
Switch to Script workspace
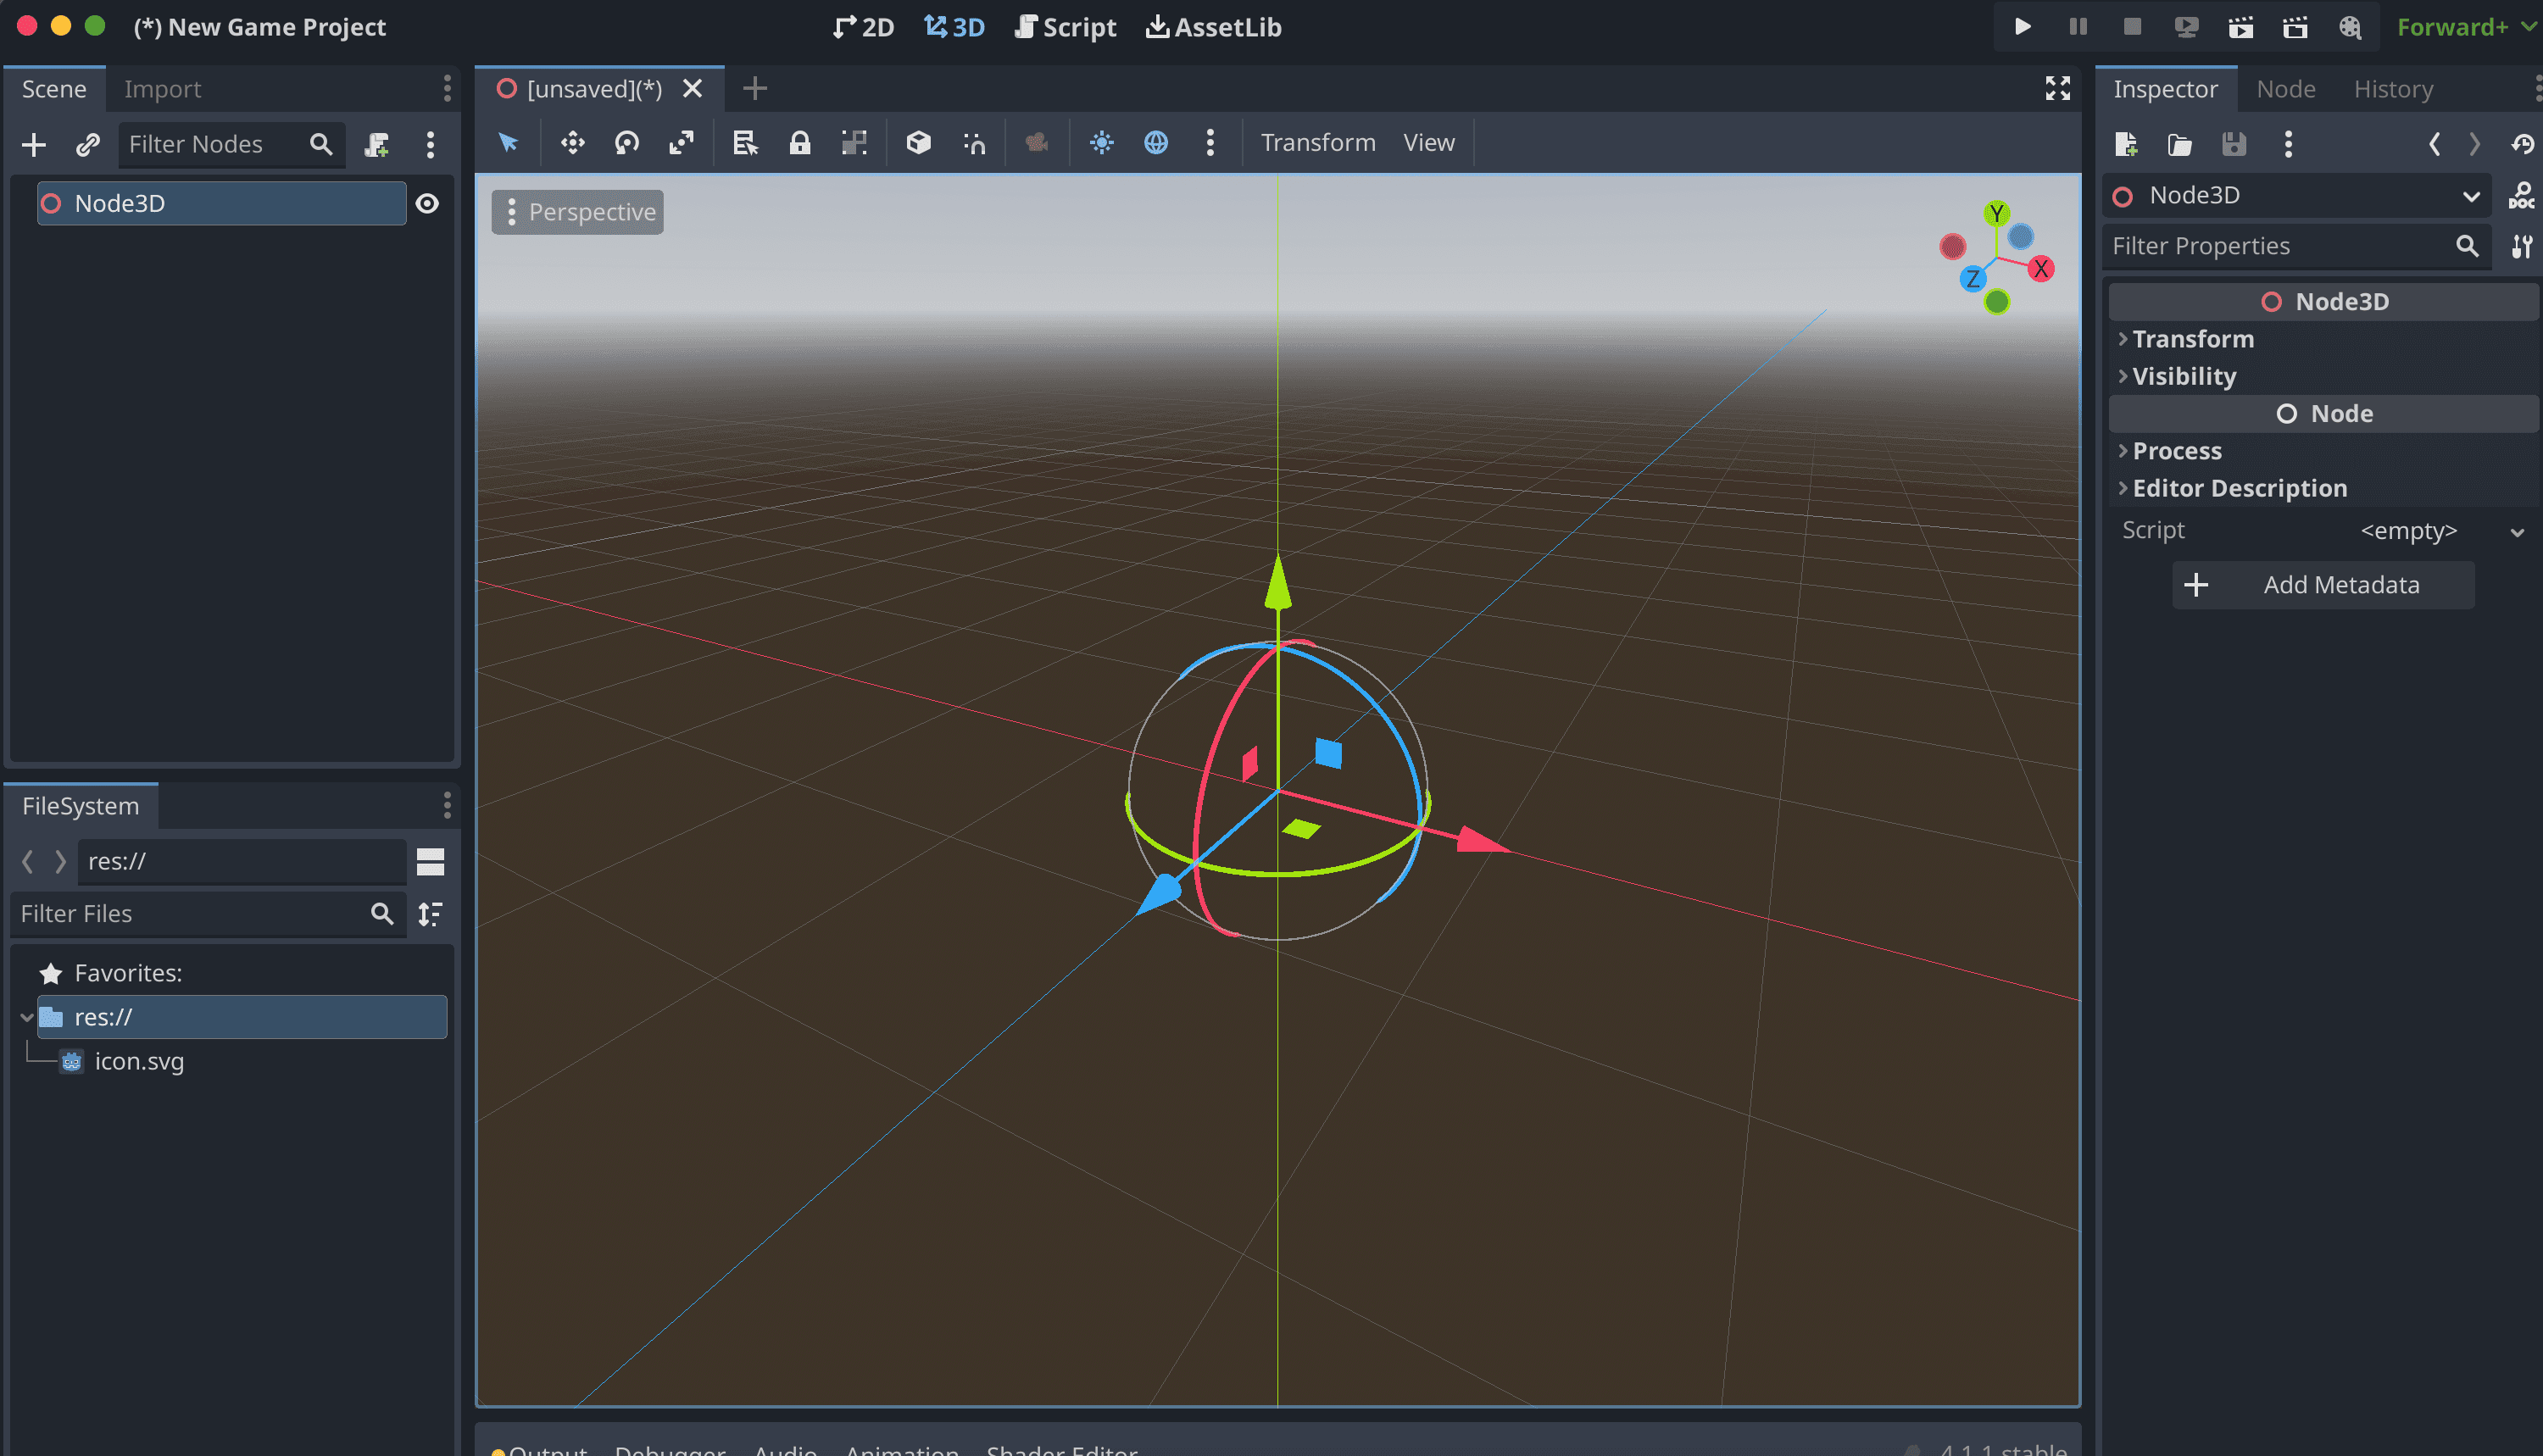[x=1065, y=27]
